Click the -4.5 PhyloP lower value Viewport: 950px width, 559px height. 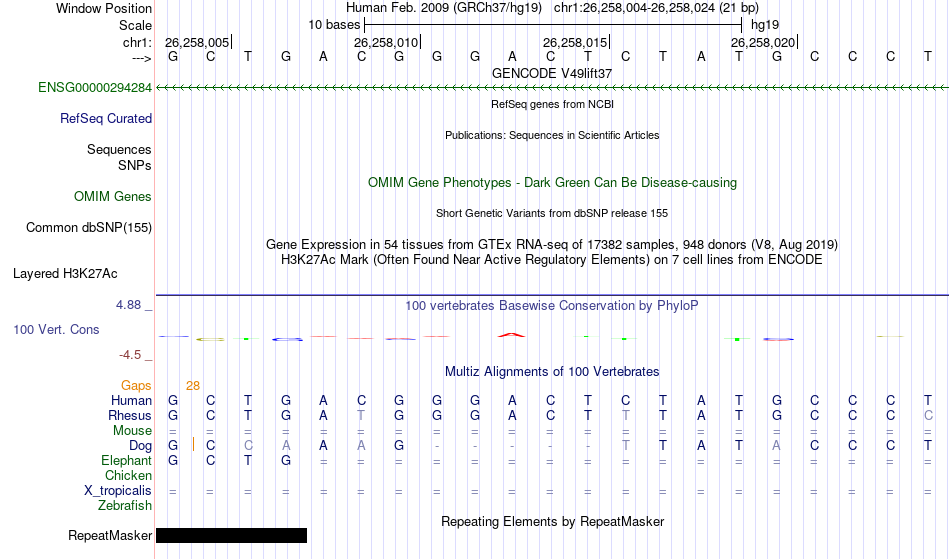(x=130, y=355)
